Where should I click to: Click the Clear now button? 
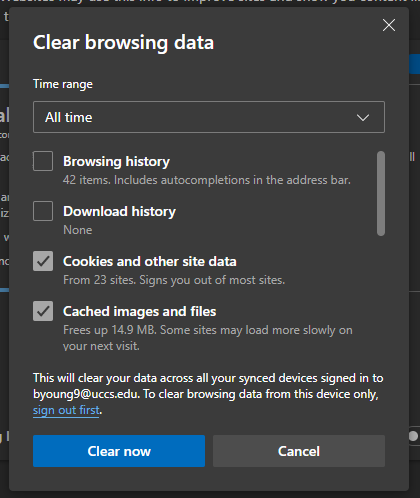coord(119,451)
